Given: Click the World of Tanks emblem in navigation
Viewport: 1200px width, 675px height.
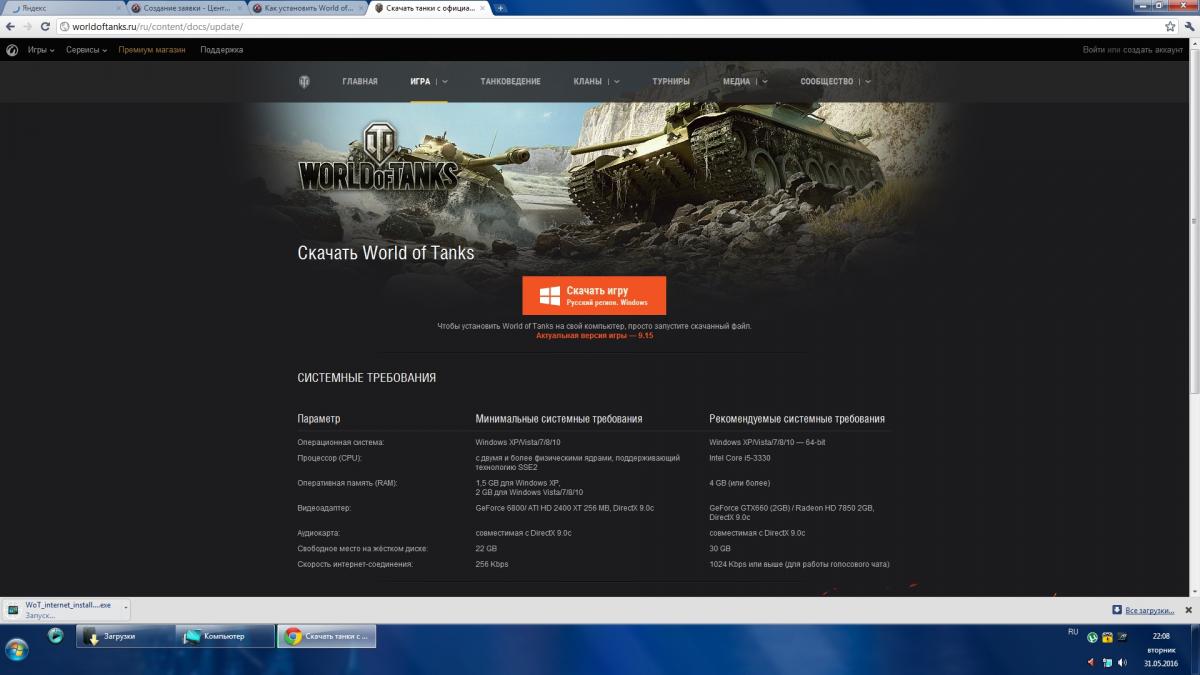Looking at the screenshot, I should pyautogui.click(x=304, y=82).
